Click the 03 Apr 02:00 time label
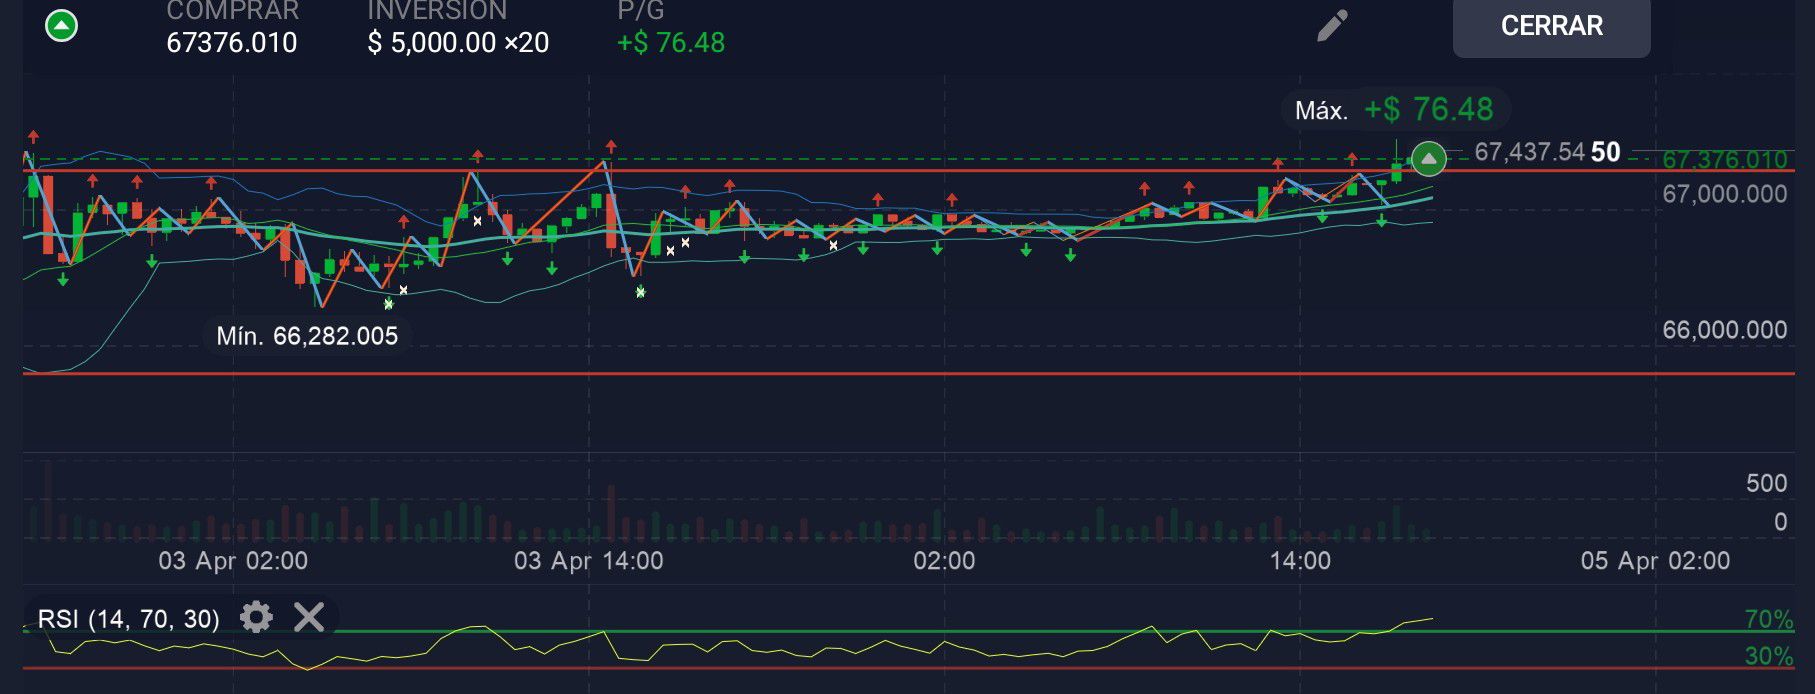The height and width of the screenshot is (694, 1815). (233, 560)
